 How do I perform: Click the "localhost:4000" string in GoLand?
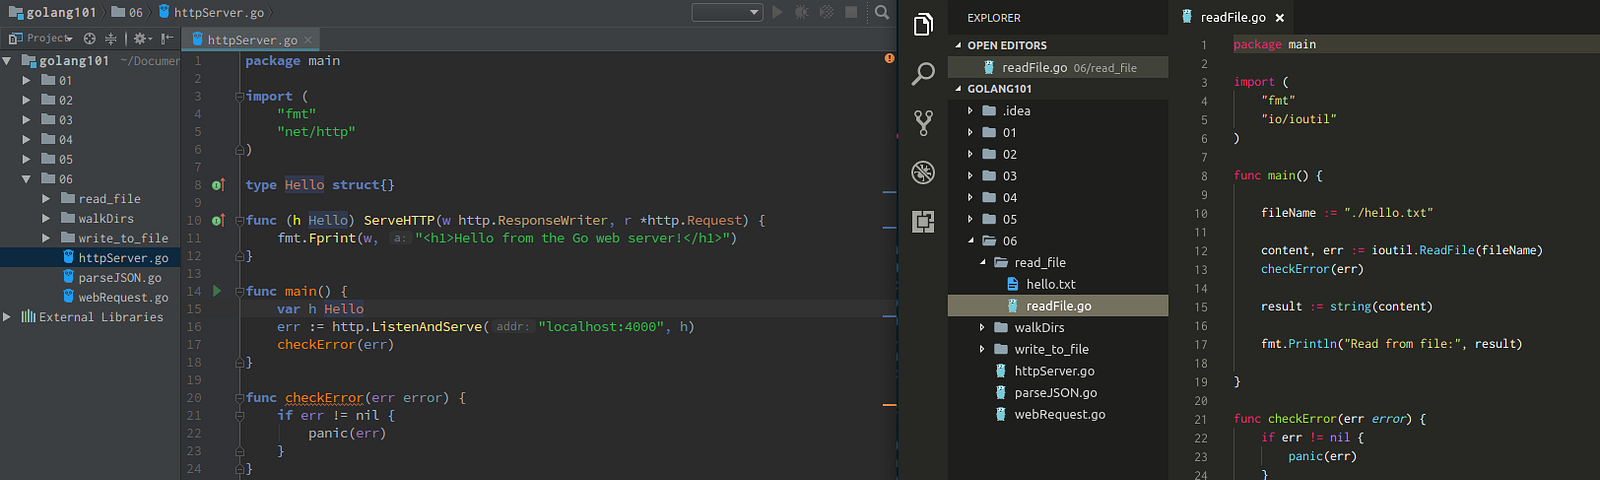click(600, 327)
